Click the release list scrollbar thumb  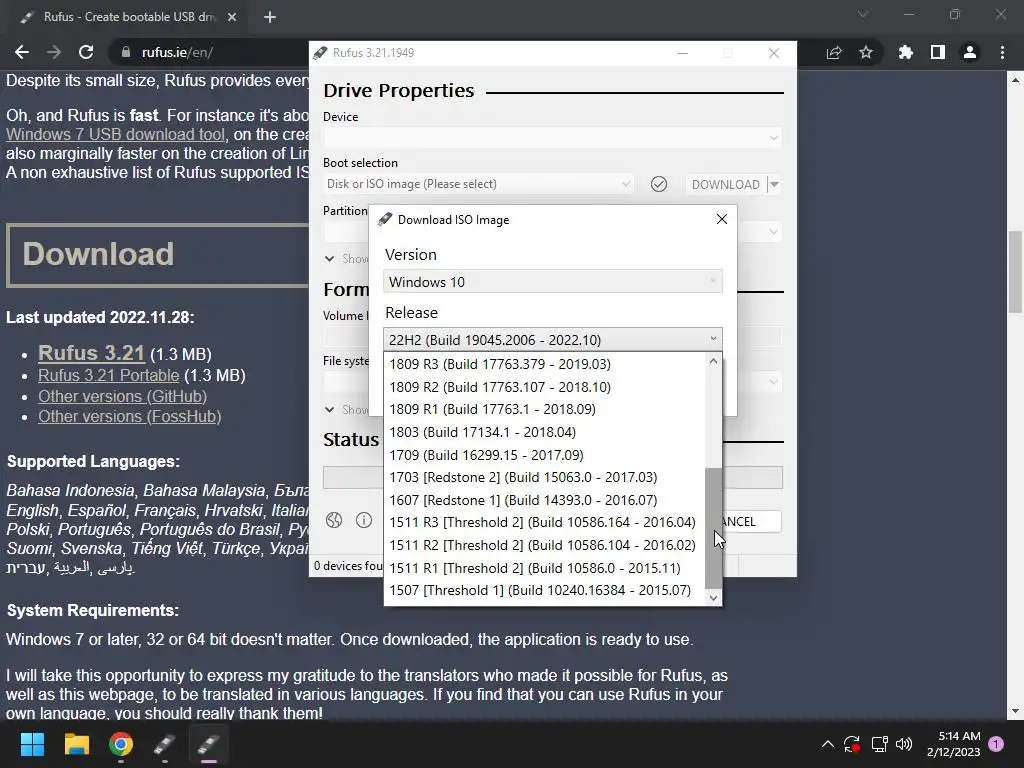[713, 528]
